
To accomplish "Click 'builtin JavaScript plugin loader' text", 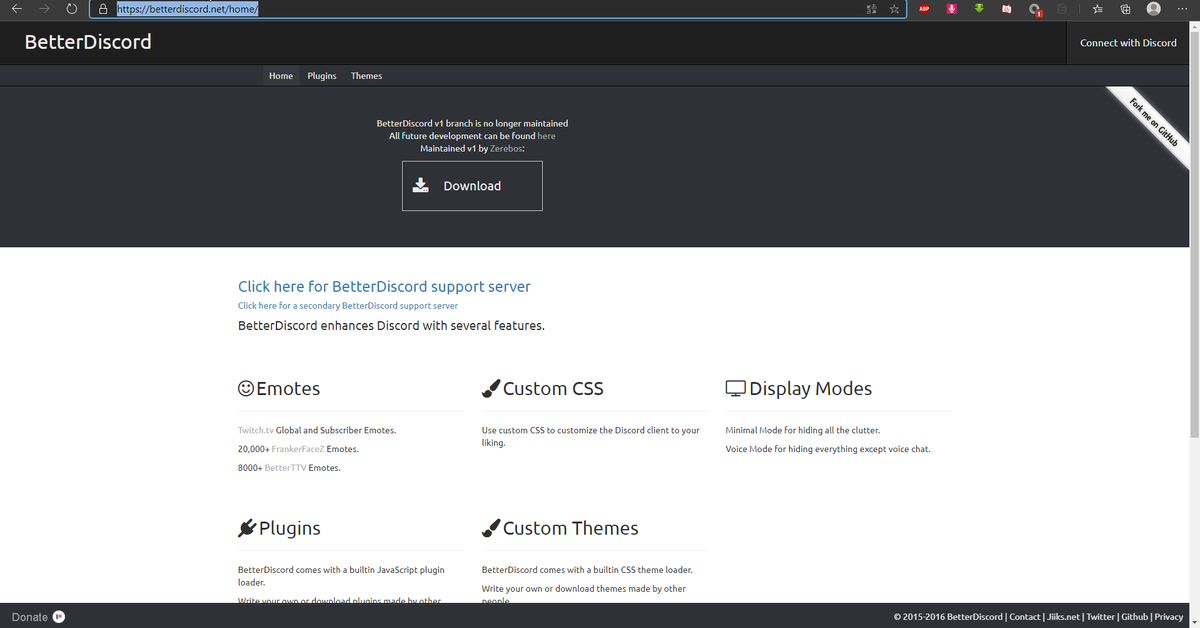I will (x=341, y=576).
